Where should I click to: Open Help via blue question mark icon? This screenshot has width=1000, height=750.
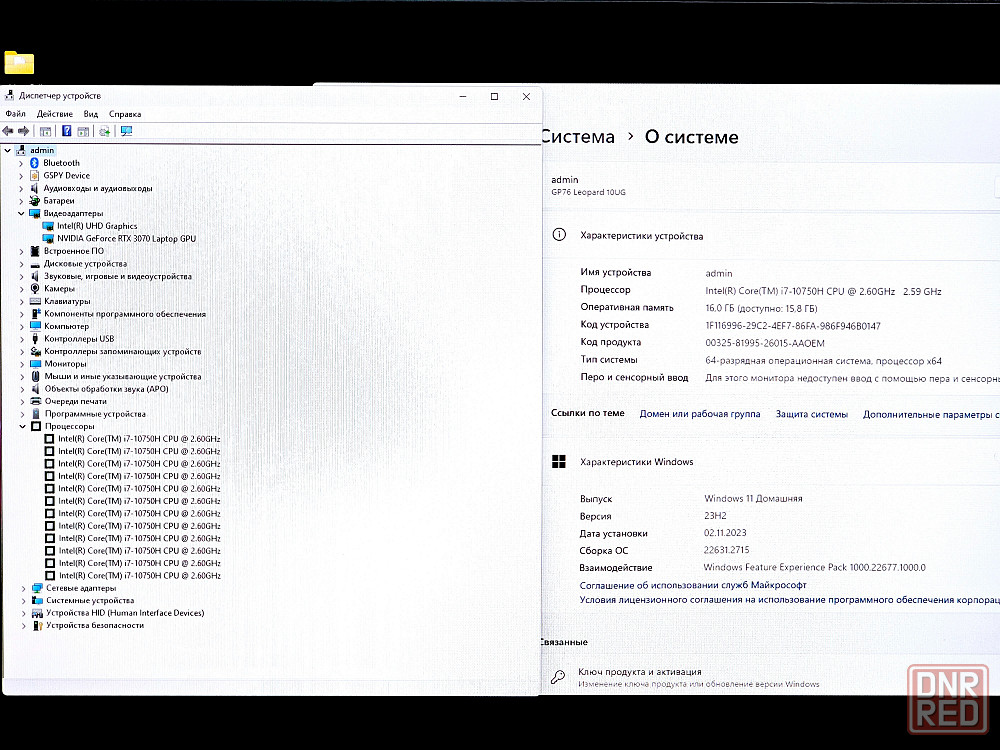click(66, 131)
